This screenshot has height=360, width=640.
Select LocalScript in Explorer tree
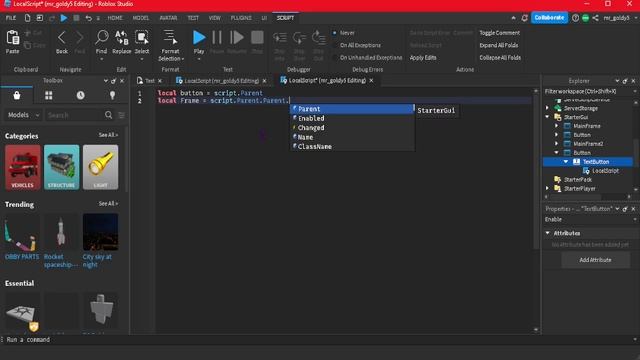click(605, 171)
